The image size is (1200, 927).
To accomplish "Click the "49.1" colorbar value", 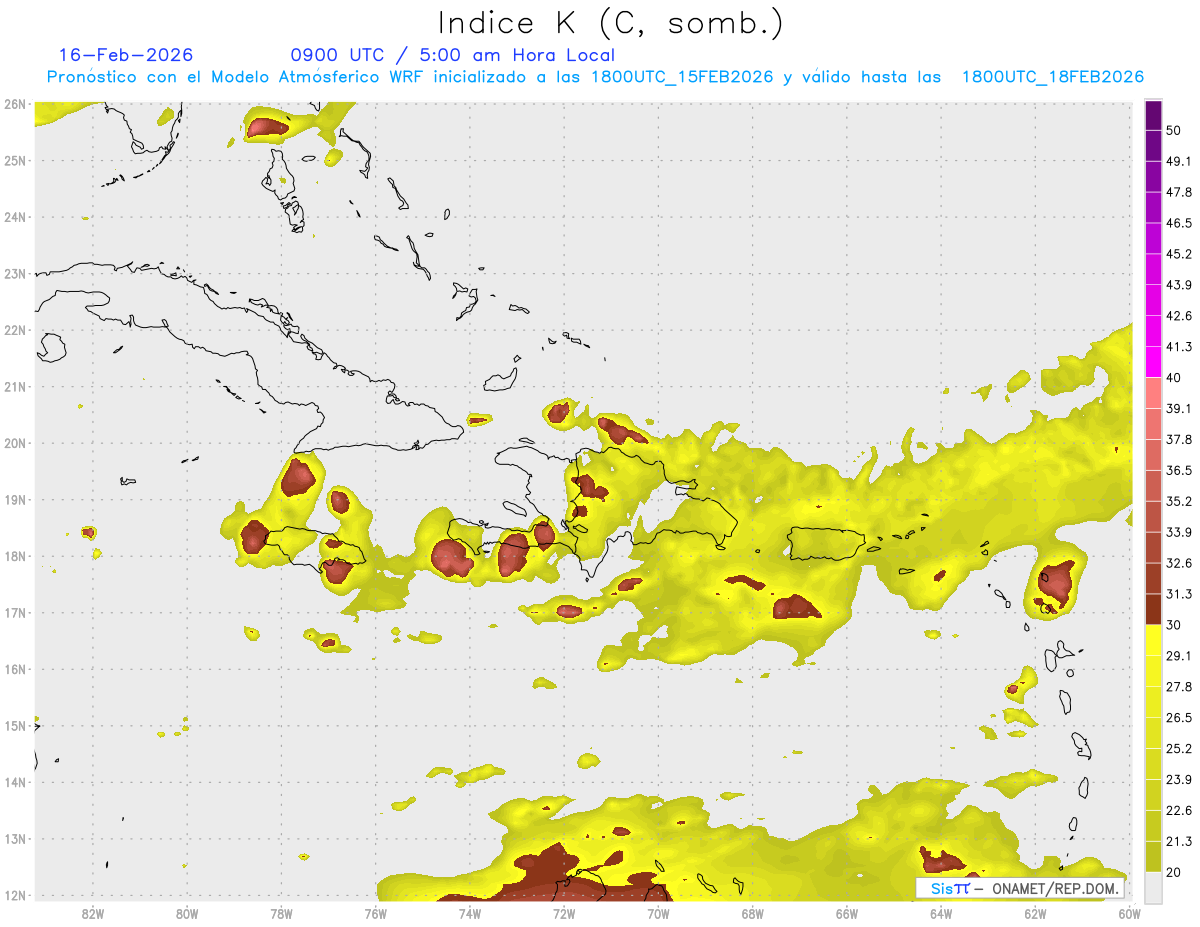I will (1179, 161).
